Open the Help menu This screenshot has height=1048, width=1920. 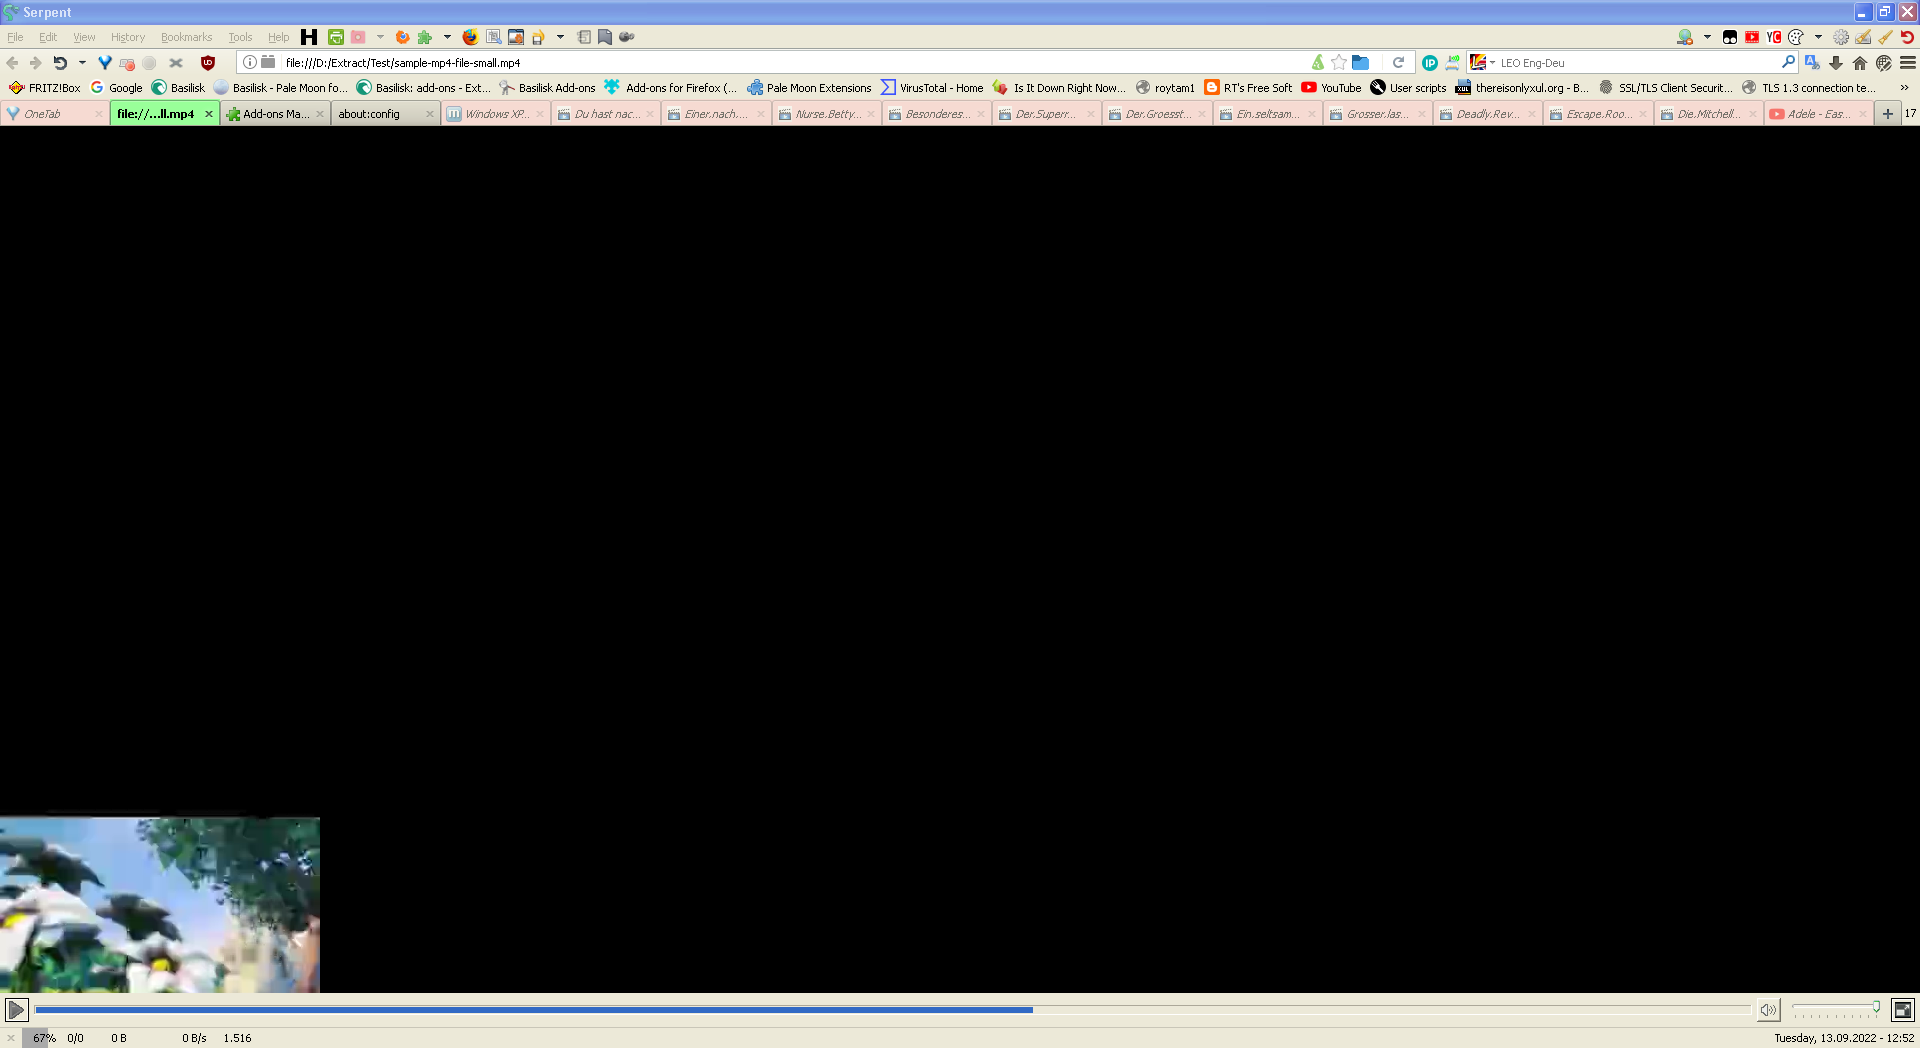click(x=278, y=37)
